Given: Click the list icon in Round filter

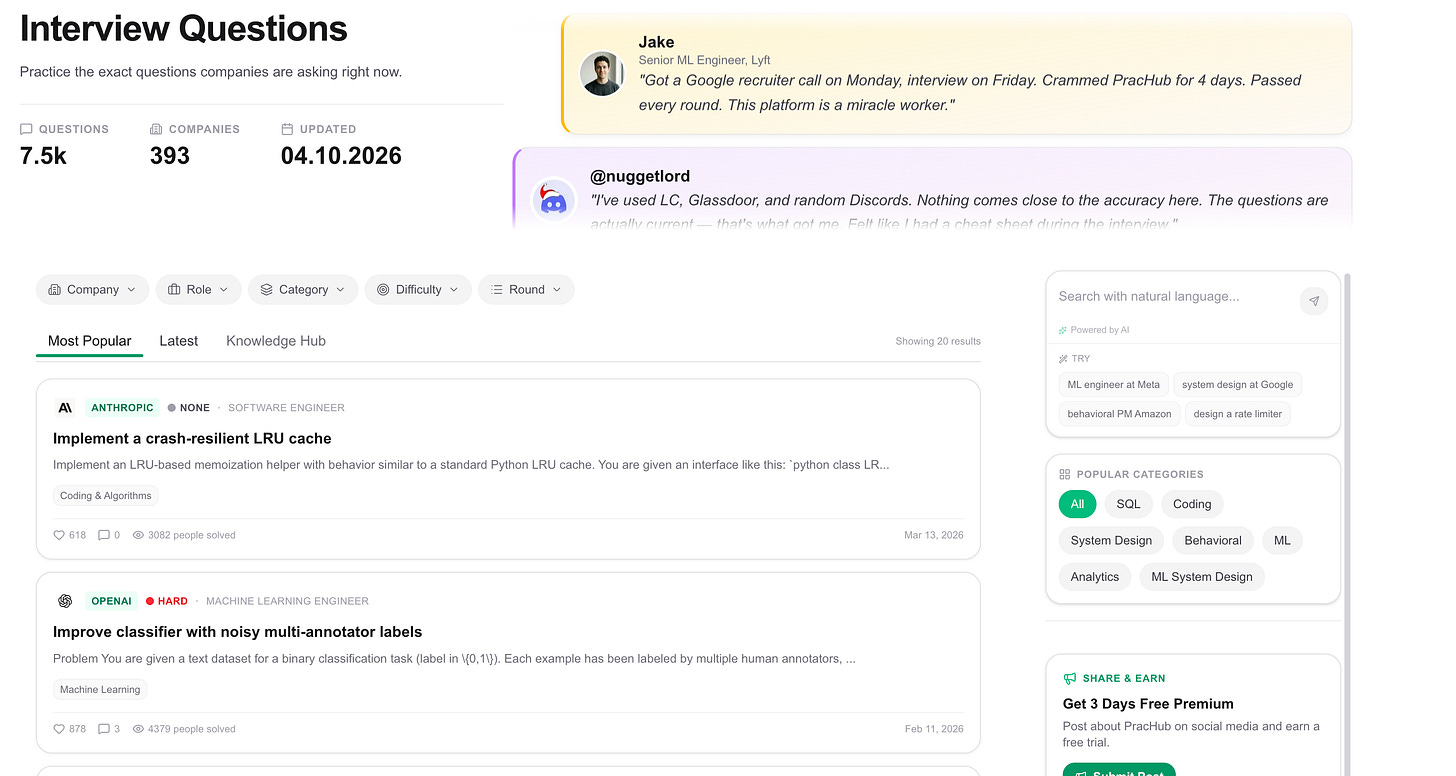Looking at the screenshot, I should [x=497, y=290].
